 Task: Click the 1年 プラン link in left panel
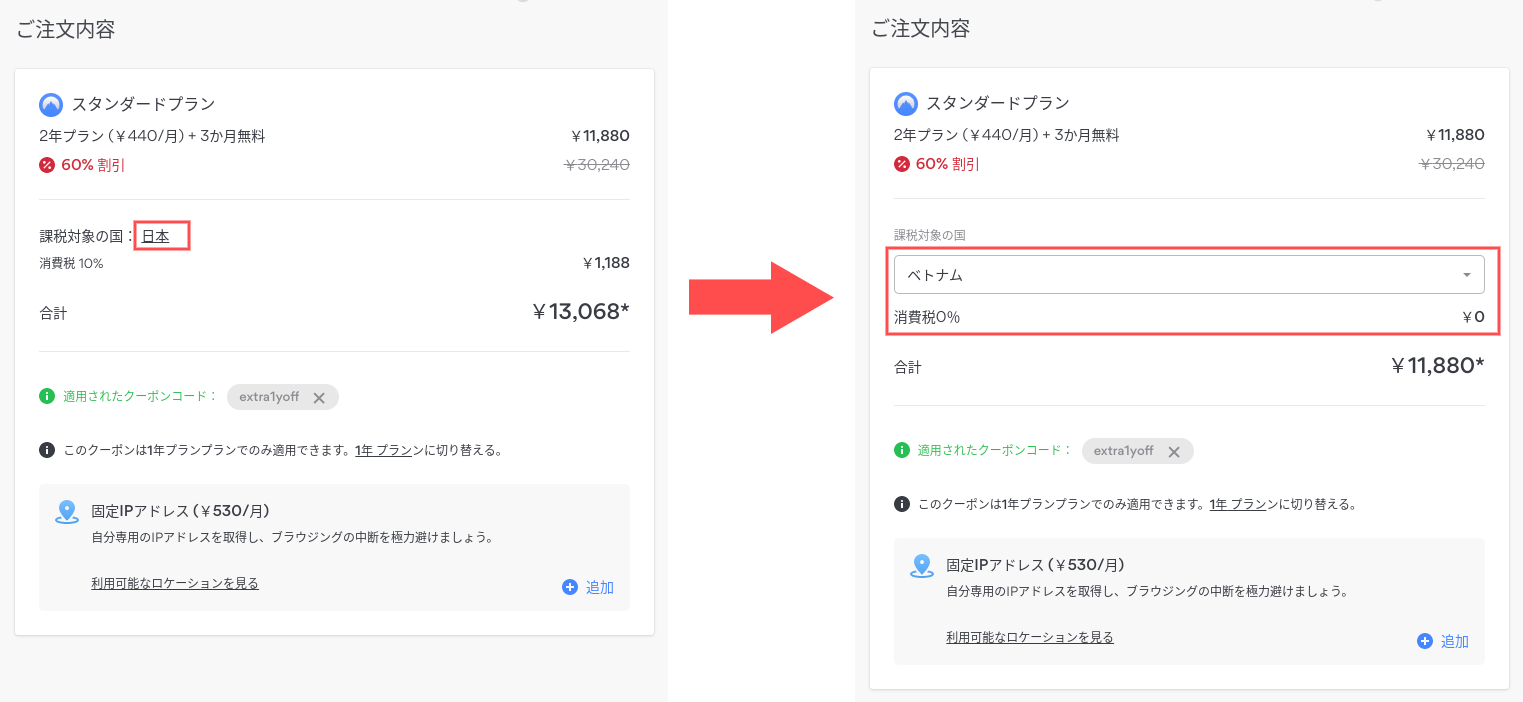click(x=384, y=450)
